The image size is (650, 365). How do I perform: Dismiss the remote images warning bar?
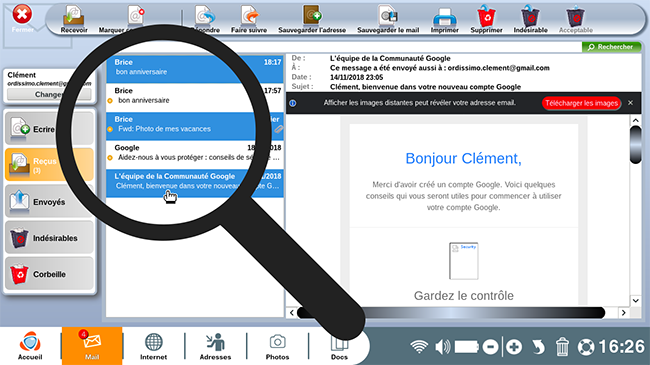tap(631, 103)
